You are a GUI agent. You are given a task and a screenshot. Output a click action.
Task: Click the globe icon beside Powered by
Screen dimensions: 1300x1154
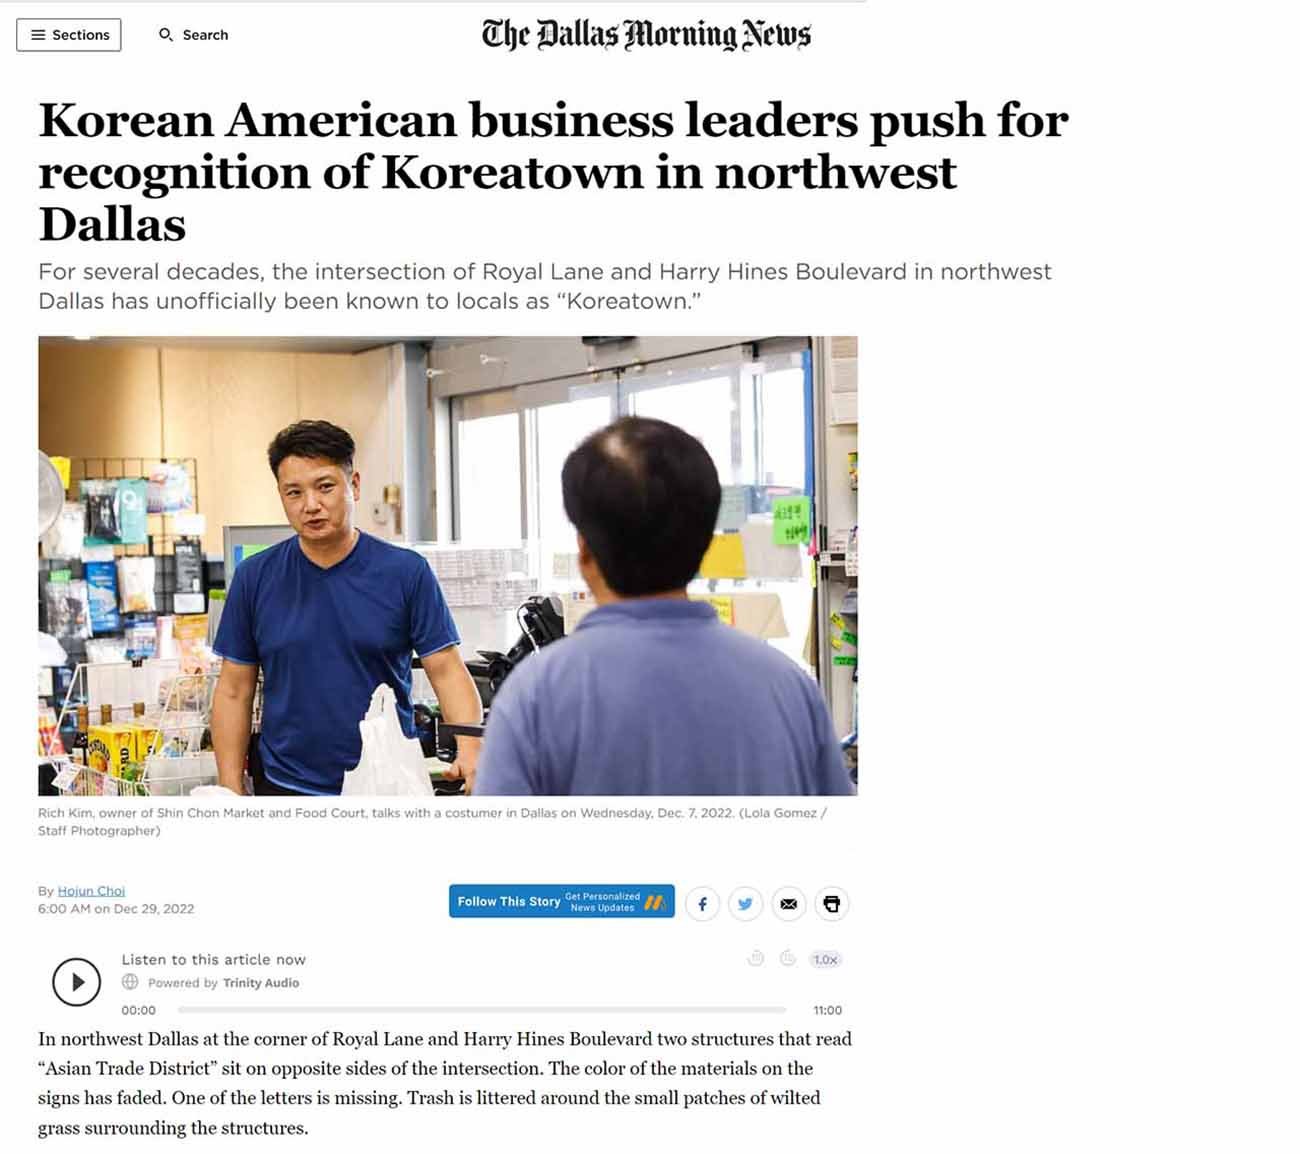tap(130, 982)
